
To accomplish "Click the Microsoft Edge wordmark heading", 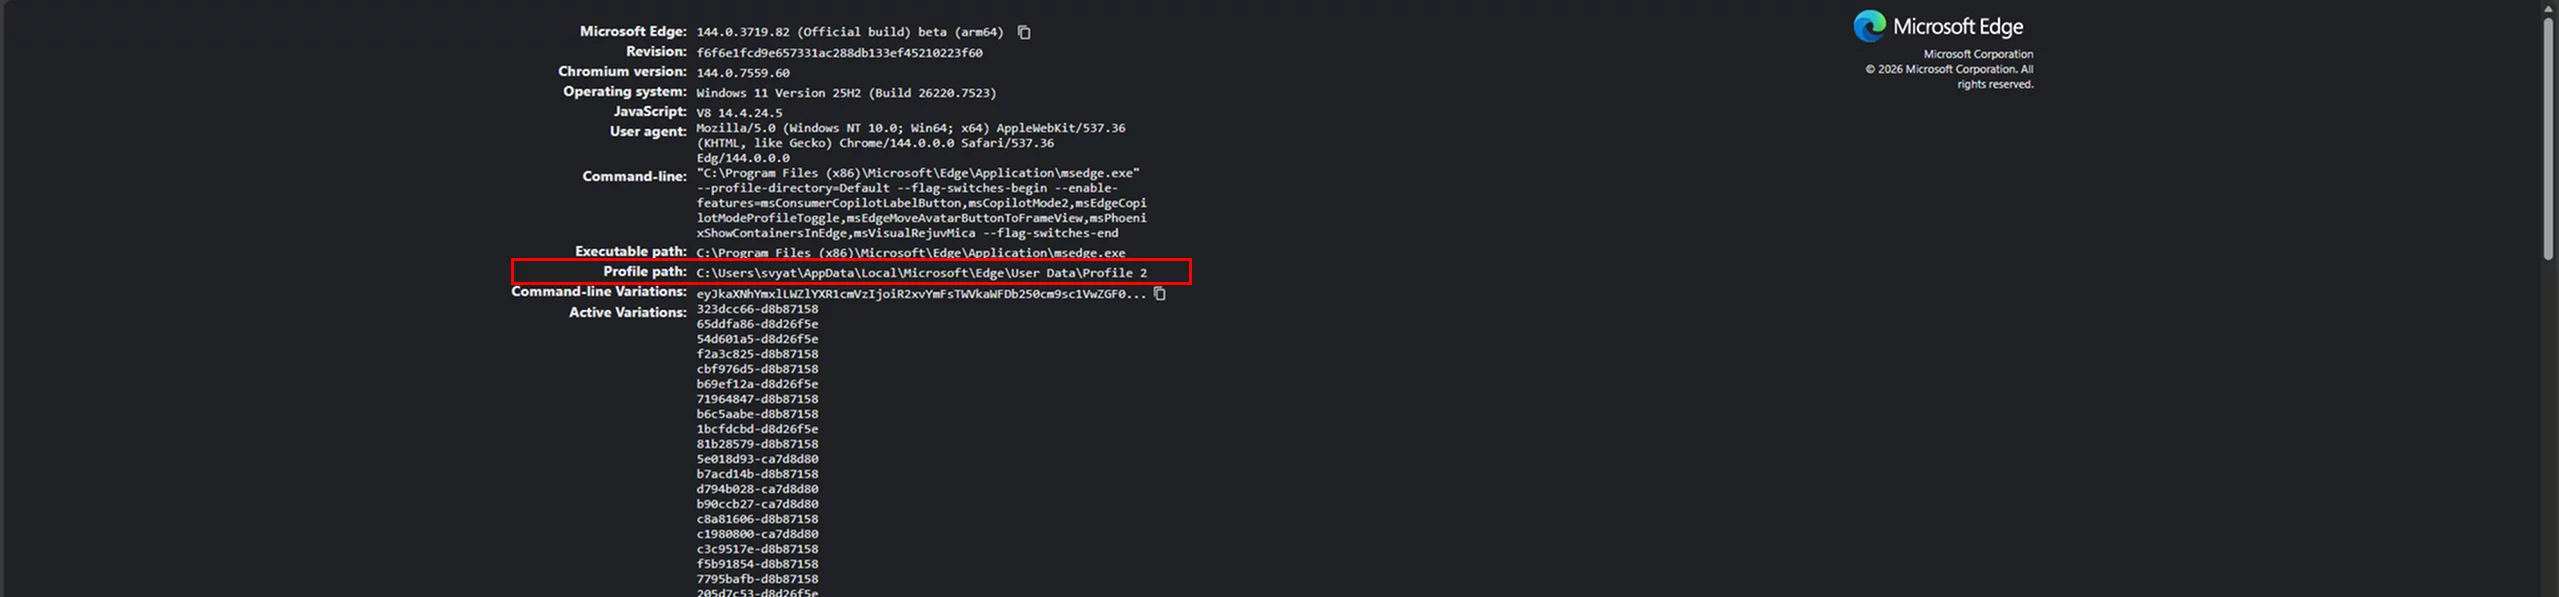I will [1957, 27].
